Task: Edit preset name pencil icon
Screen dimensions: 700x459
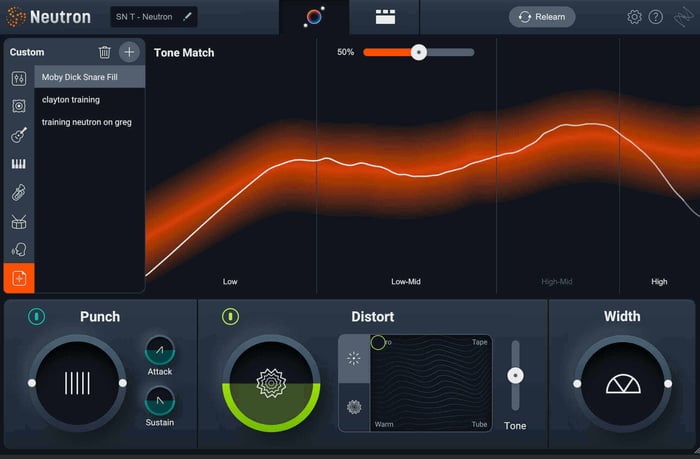Action: [188, 17]
